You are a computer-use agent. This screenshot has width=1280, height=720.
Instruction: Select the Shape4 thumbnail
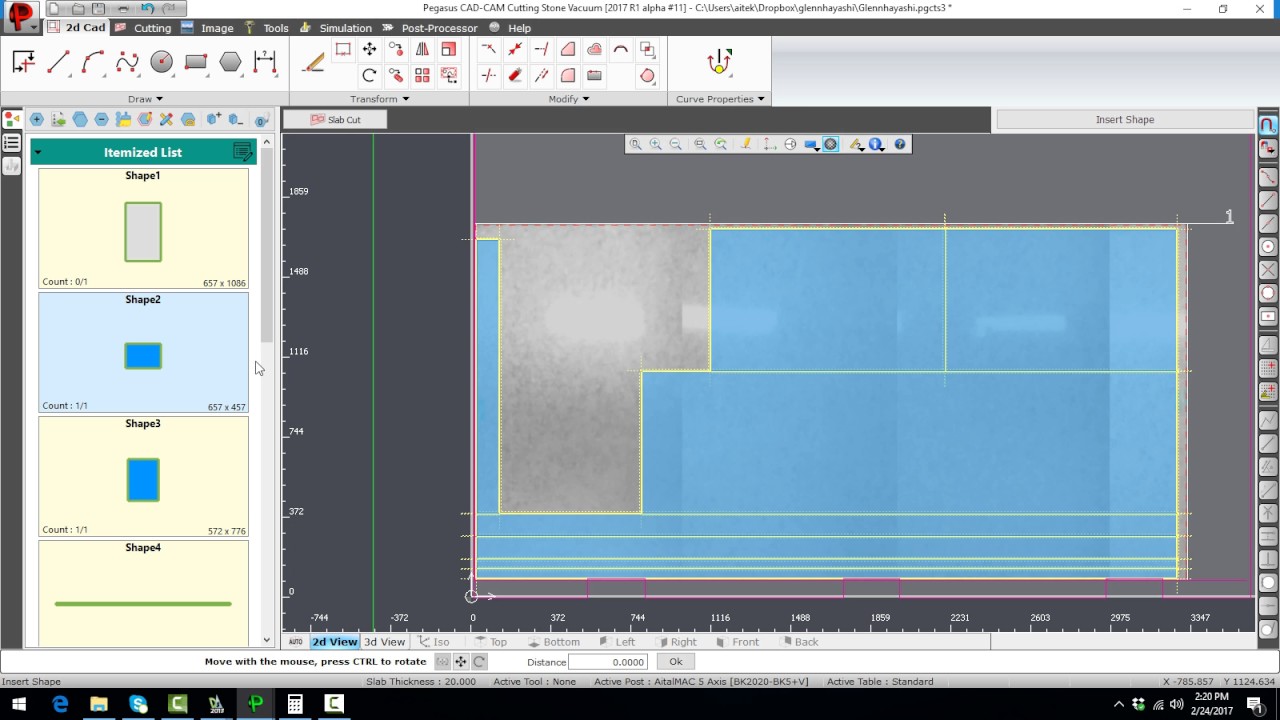tap(143, 593)
